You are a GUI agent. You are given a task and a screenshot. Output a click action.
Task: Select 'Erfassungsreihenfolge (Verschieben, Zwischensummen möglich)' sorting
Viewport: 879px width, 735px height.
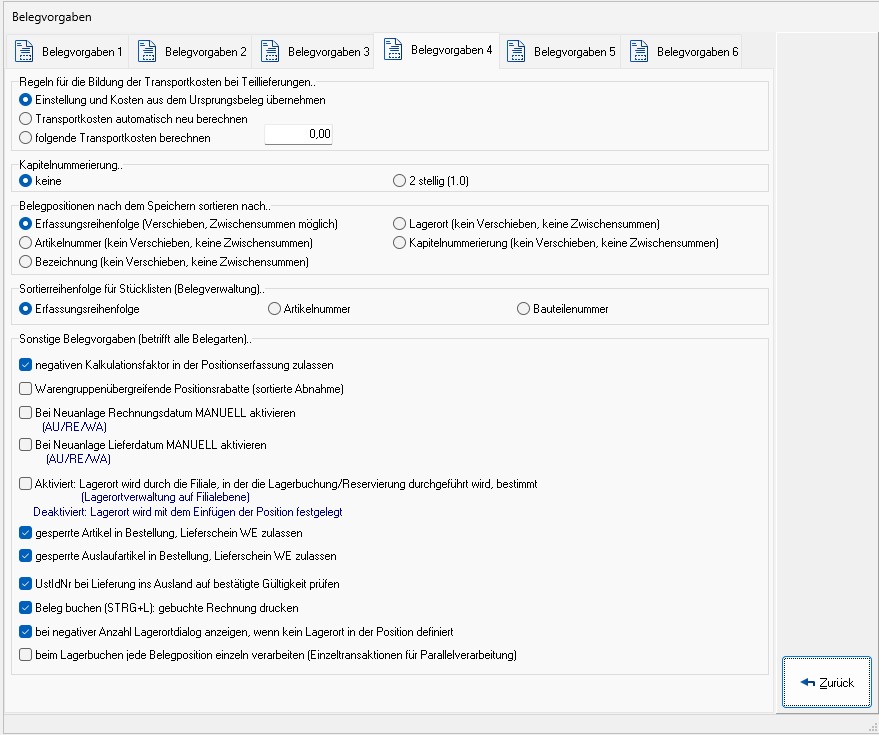point(178,224)
